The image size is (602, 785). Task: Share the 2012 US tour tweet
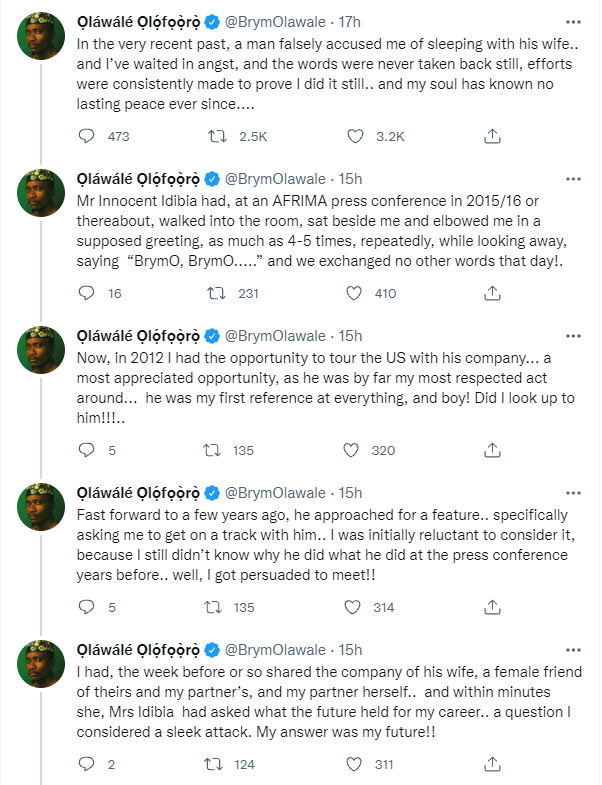click(492, 450)
